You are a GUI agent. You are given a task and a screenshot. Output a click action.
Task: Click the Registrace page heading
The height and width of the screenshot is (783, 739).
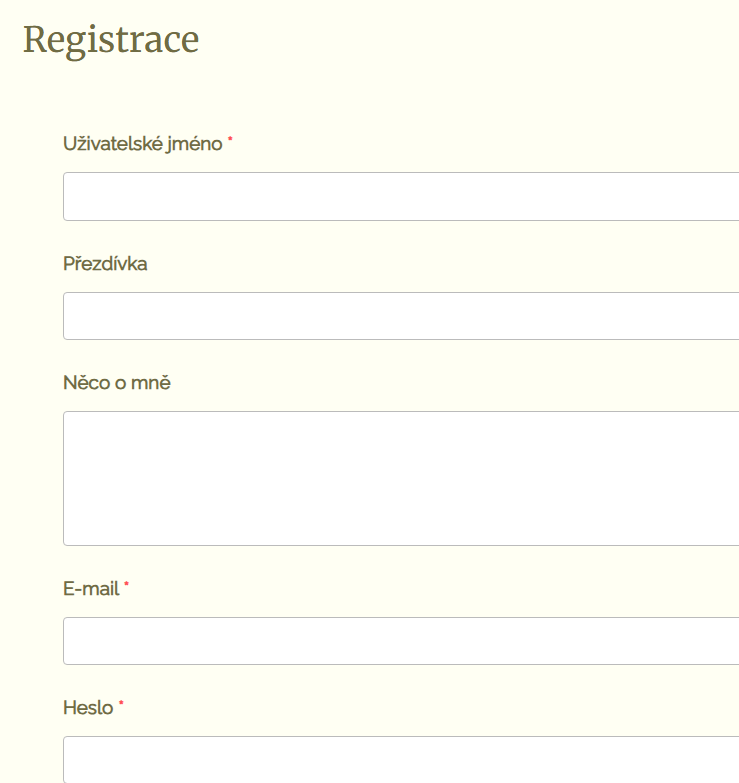111,40
